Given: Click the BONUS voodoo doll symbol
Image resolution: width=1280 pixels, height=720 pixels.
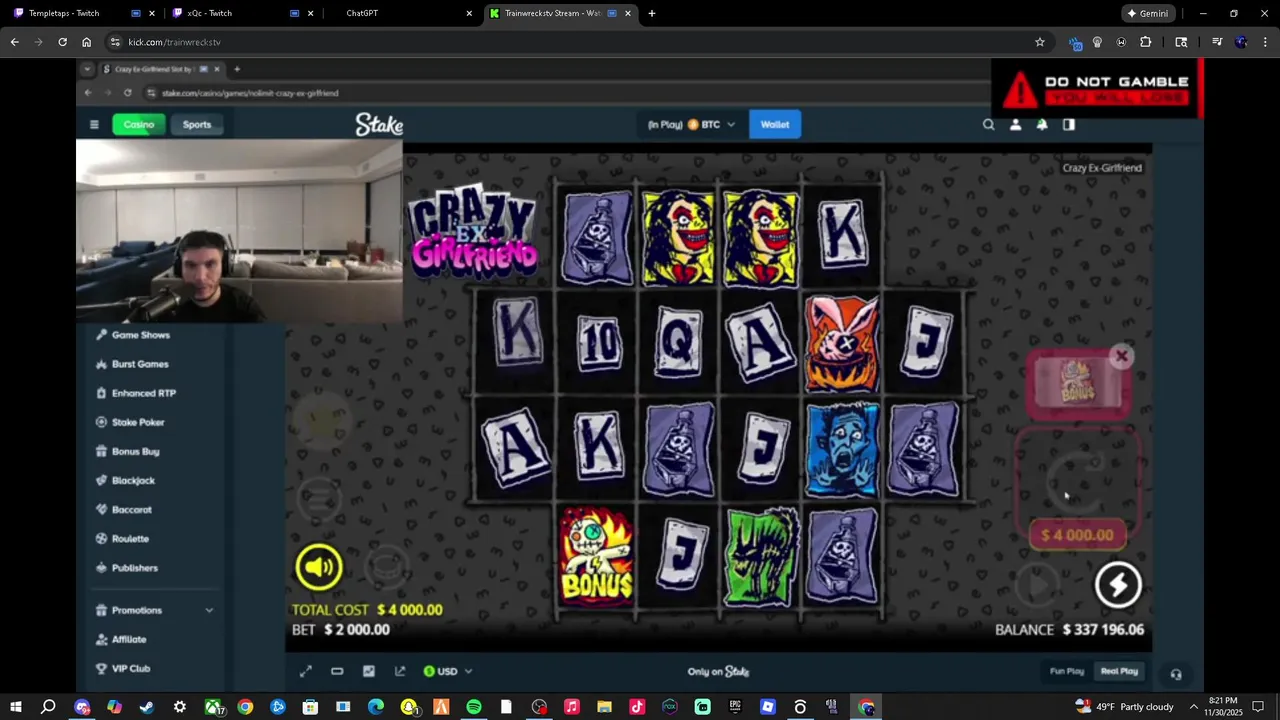Looking at the screenshot, I should click(597, 555).
